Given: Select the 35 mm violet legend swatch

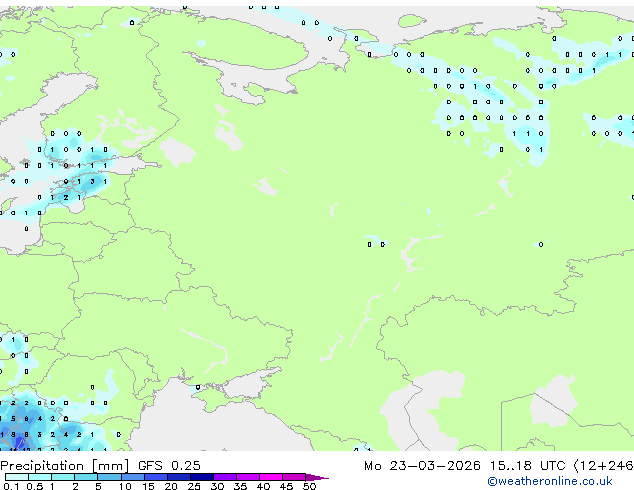Looking at the screenshot, I should coord(247,477).
